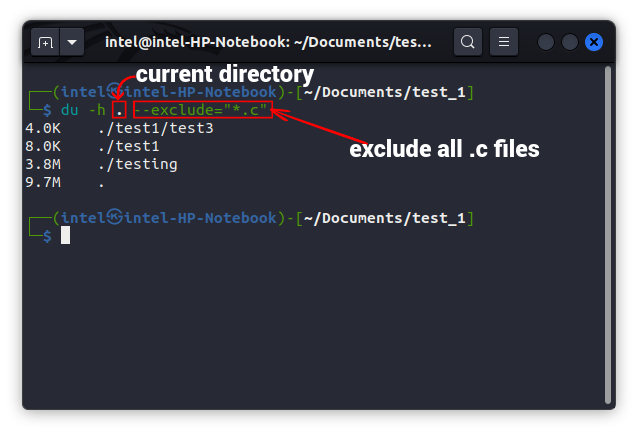Select the ./testing output line
The width and height of the screenshot is (638, 434).
pos(137,164)
